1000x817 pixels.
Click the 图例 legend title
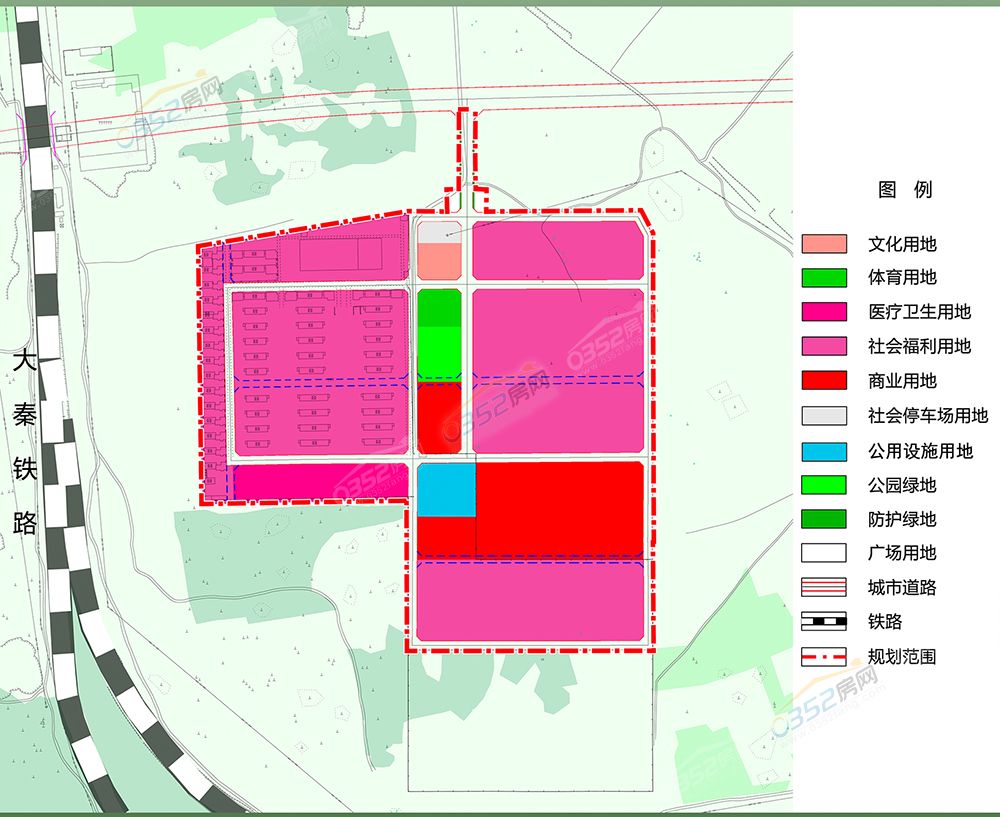pos(904,190)
